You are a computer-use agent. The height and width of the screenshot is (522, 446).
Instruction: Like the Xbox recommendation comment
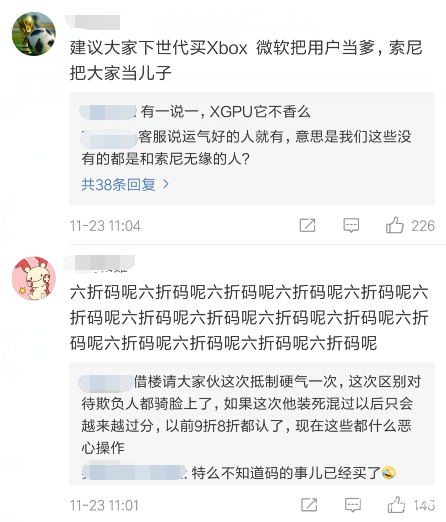(x=395, y=225)
